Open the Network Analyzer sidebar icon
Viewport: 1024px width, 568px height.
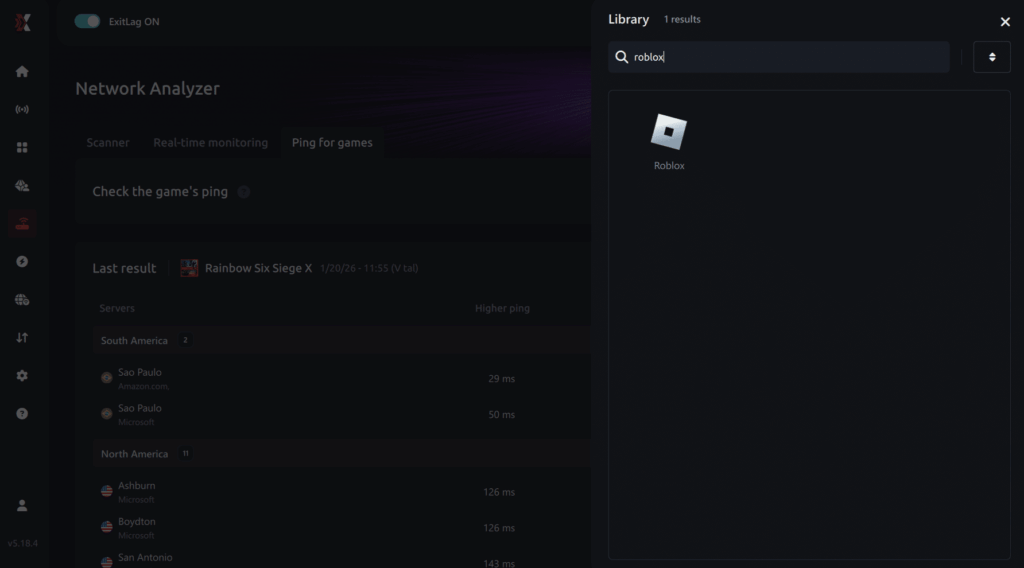click(x=22, y=224)
